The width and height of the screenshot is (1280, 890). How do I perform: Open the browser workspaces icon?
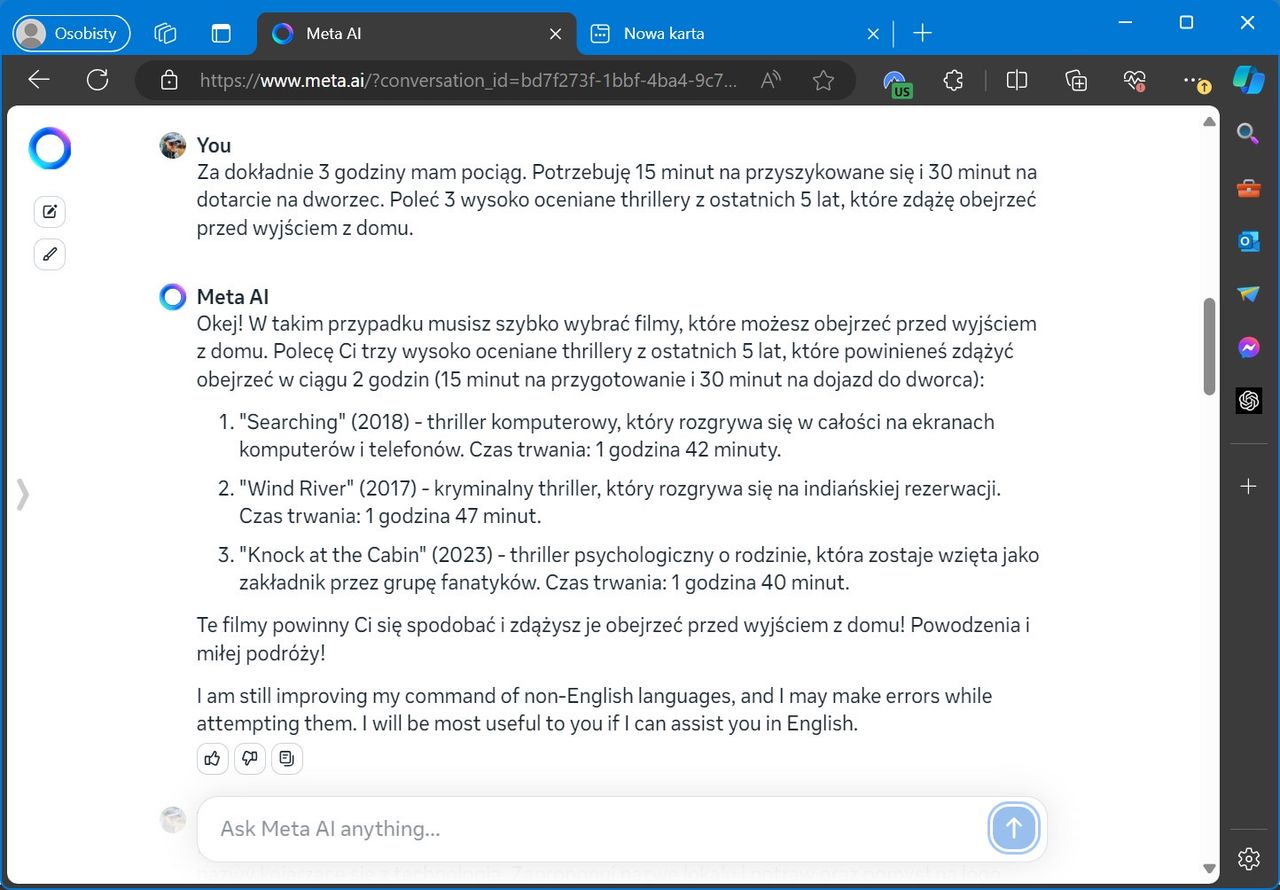(165, 33)
